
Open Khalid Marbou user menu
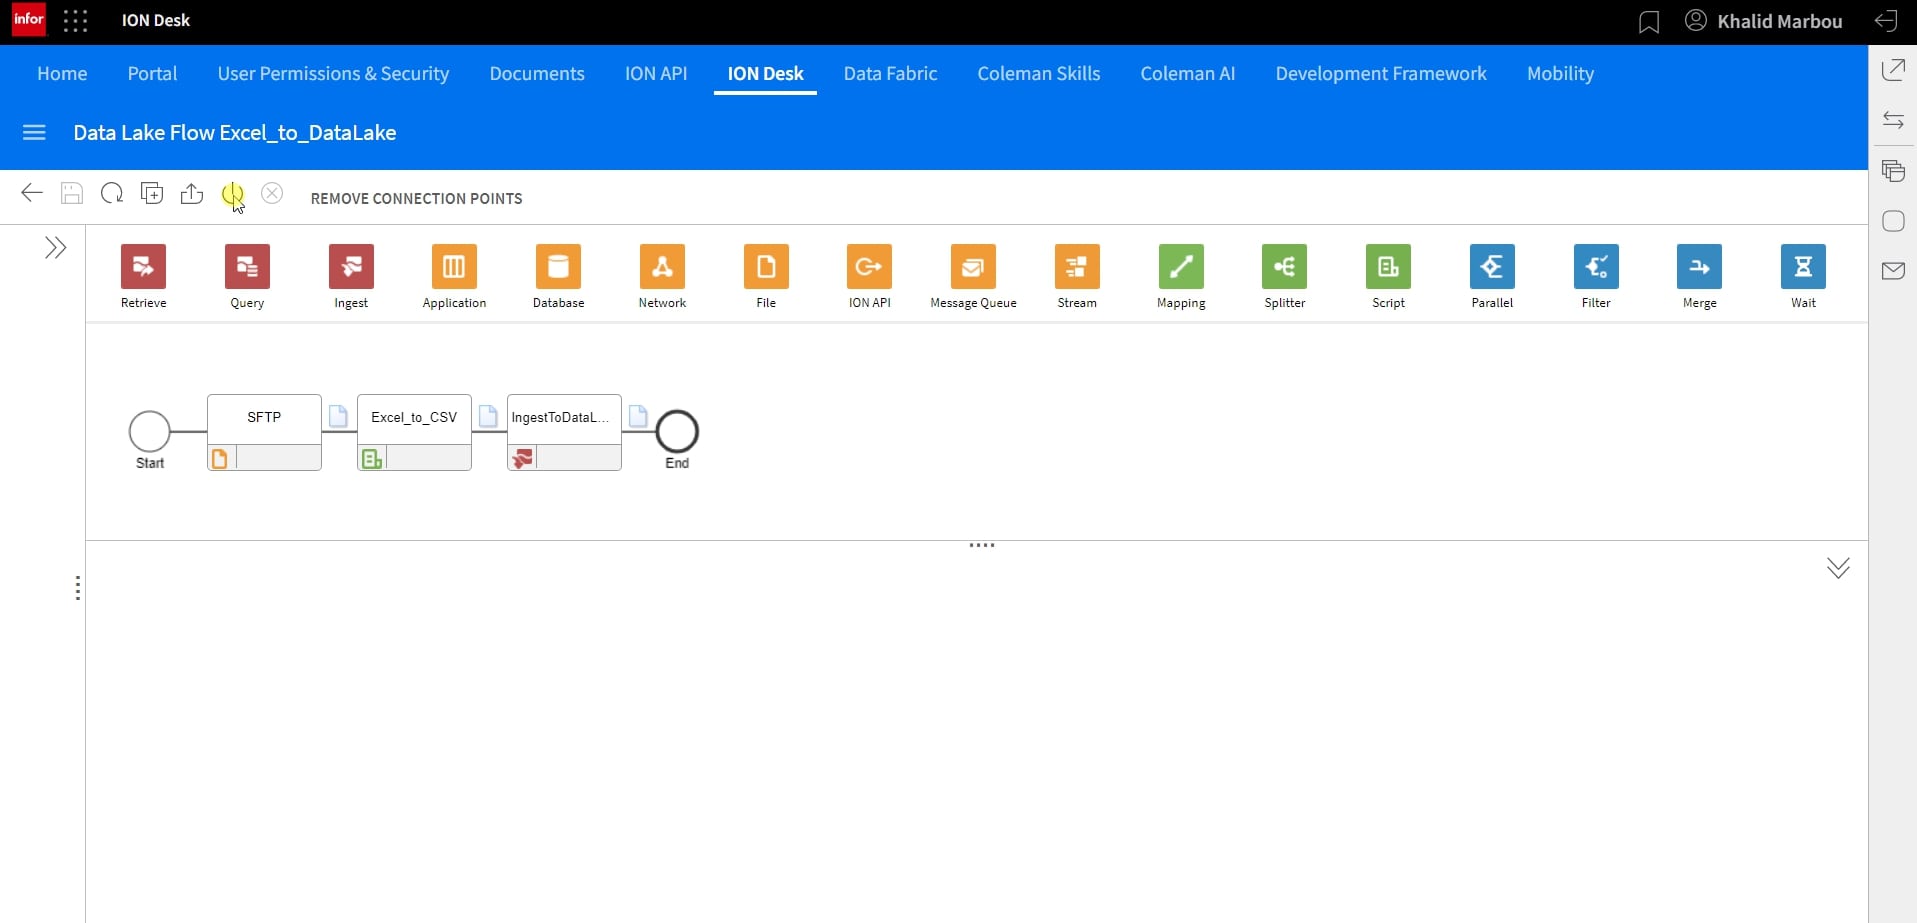coord(1764,21)
